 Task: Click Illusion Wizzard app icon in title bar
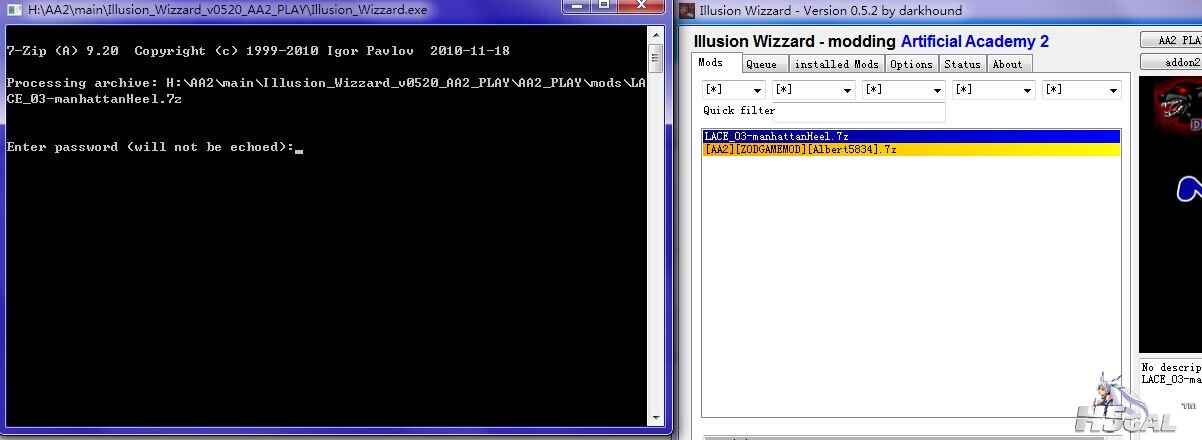[x=687, y=11]
